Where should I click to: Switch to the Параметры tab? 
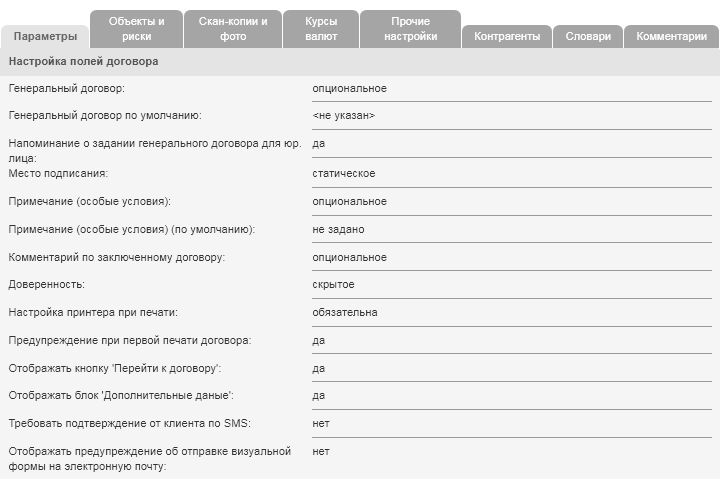click(45, 37)
